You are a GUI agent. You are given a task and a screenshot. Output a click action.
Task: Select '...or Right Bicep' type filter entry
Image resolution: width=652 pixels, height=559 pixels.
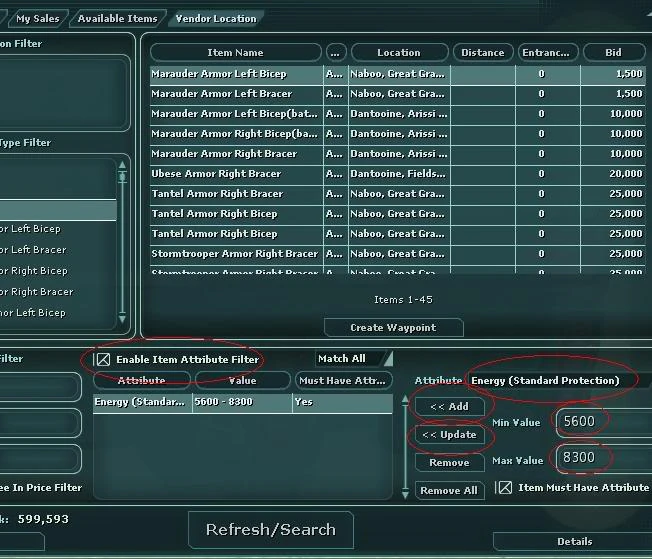click(x=58, y=271)
